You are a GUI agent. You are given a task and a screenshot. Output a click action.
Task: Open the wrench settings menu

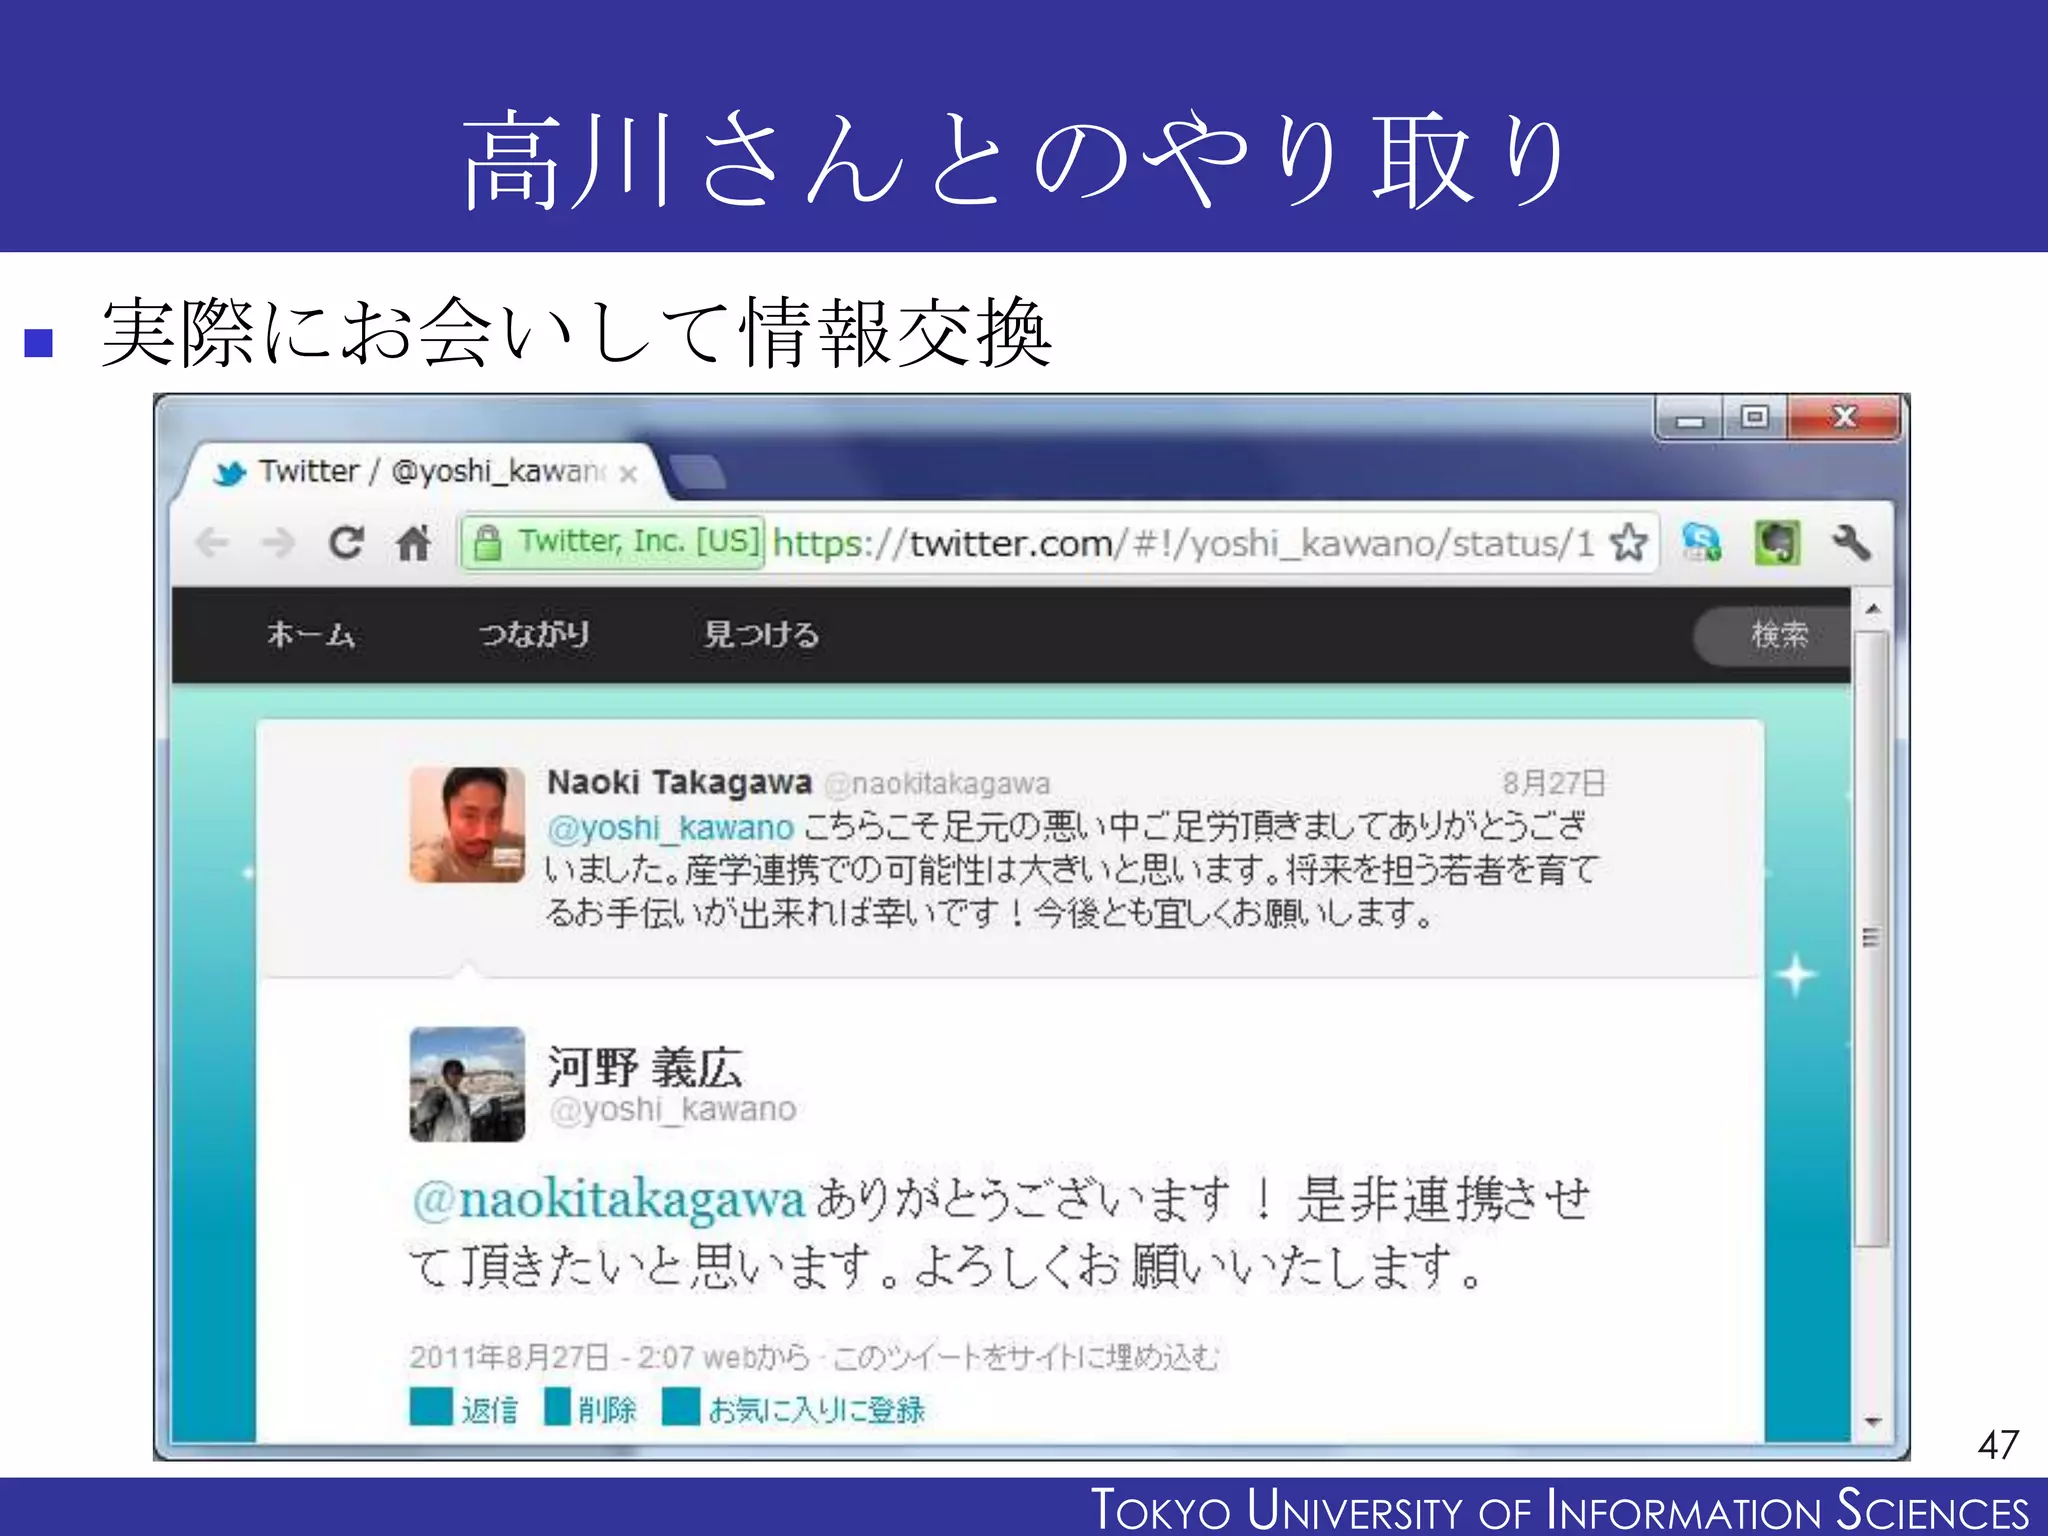coord(1851,543)
